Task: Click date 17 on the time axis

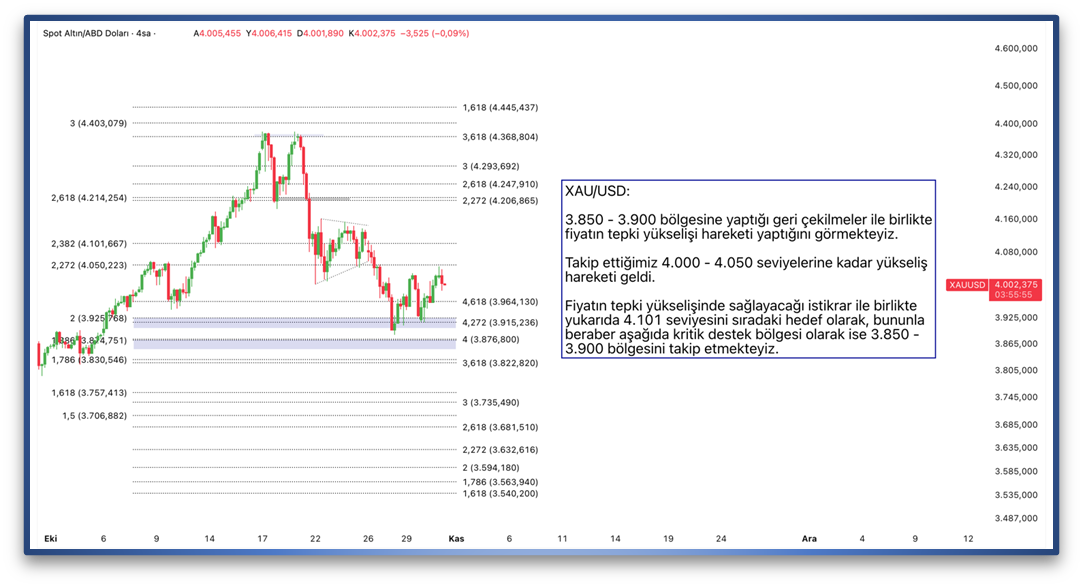Action: (262, 539)
